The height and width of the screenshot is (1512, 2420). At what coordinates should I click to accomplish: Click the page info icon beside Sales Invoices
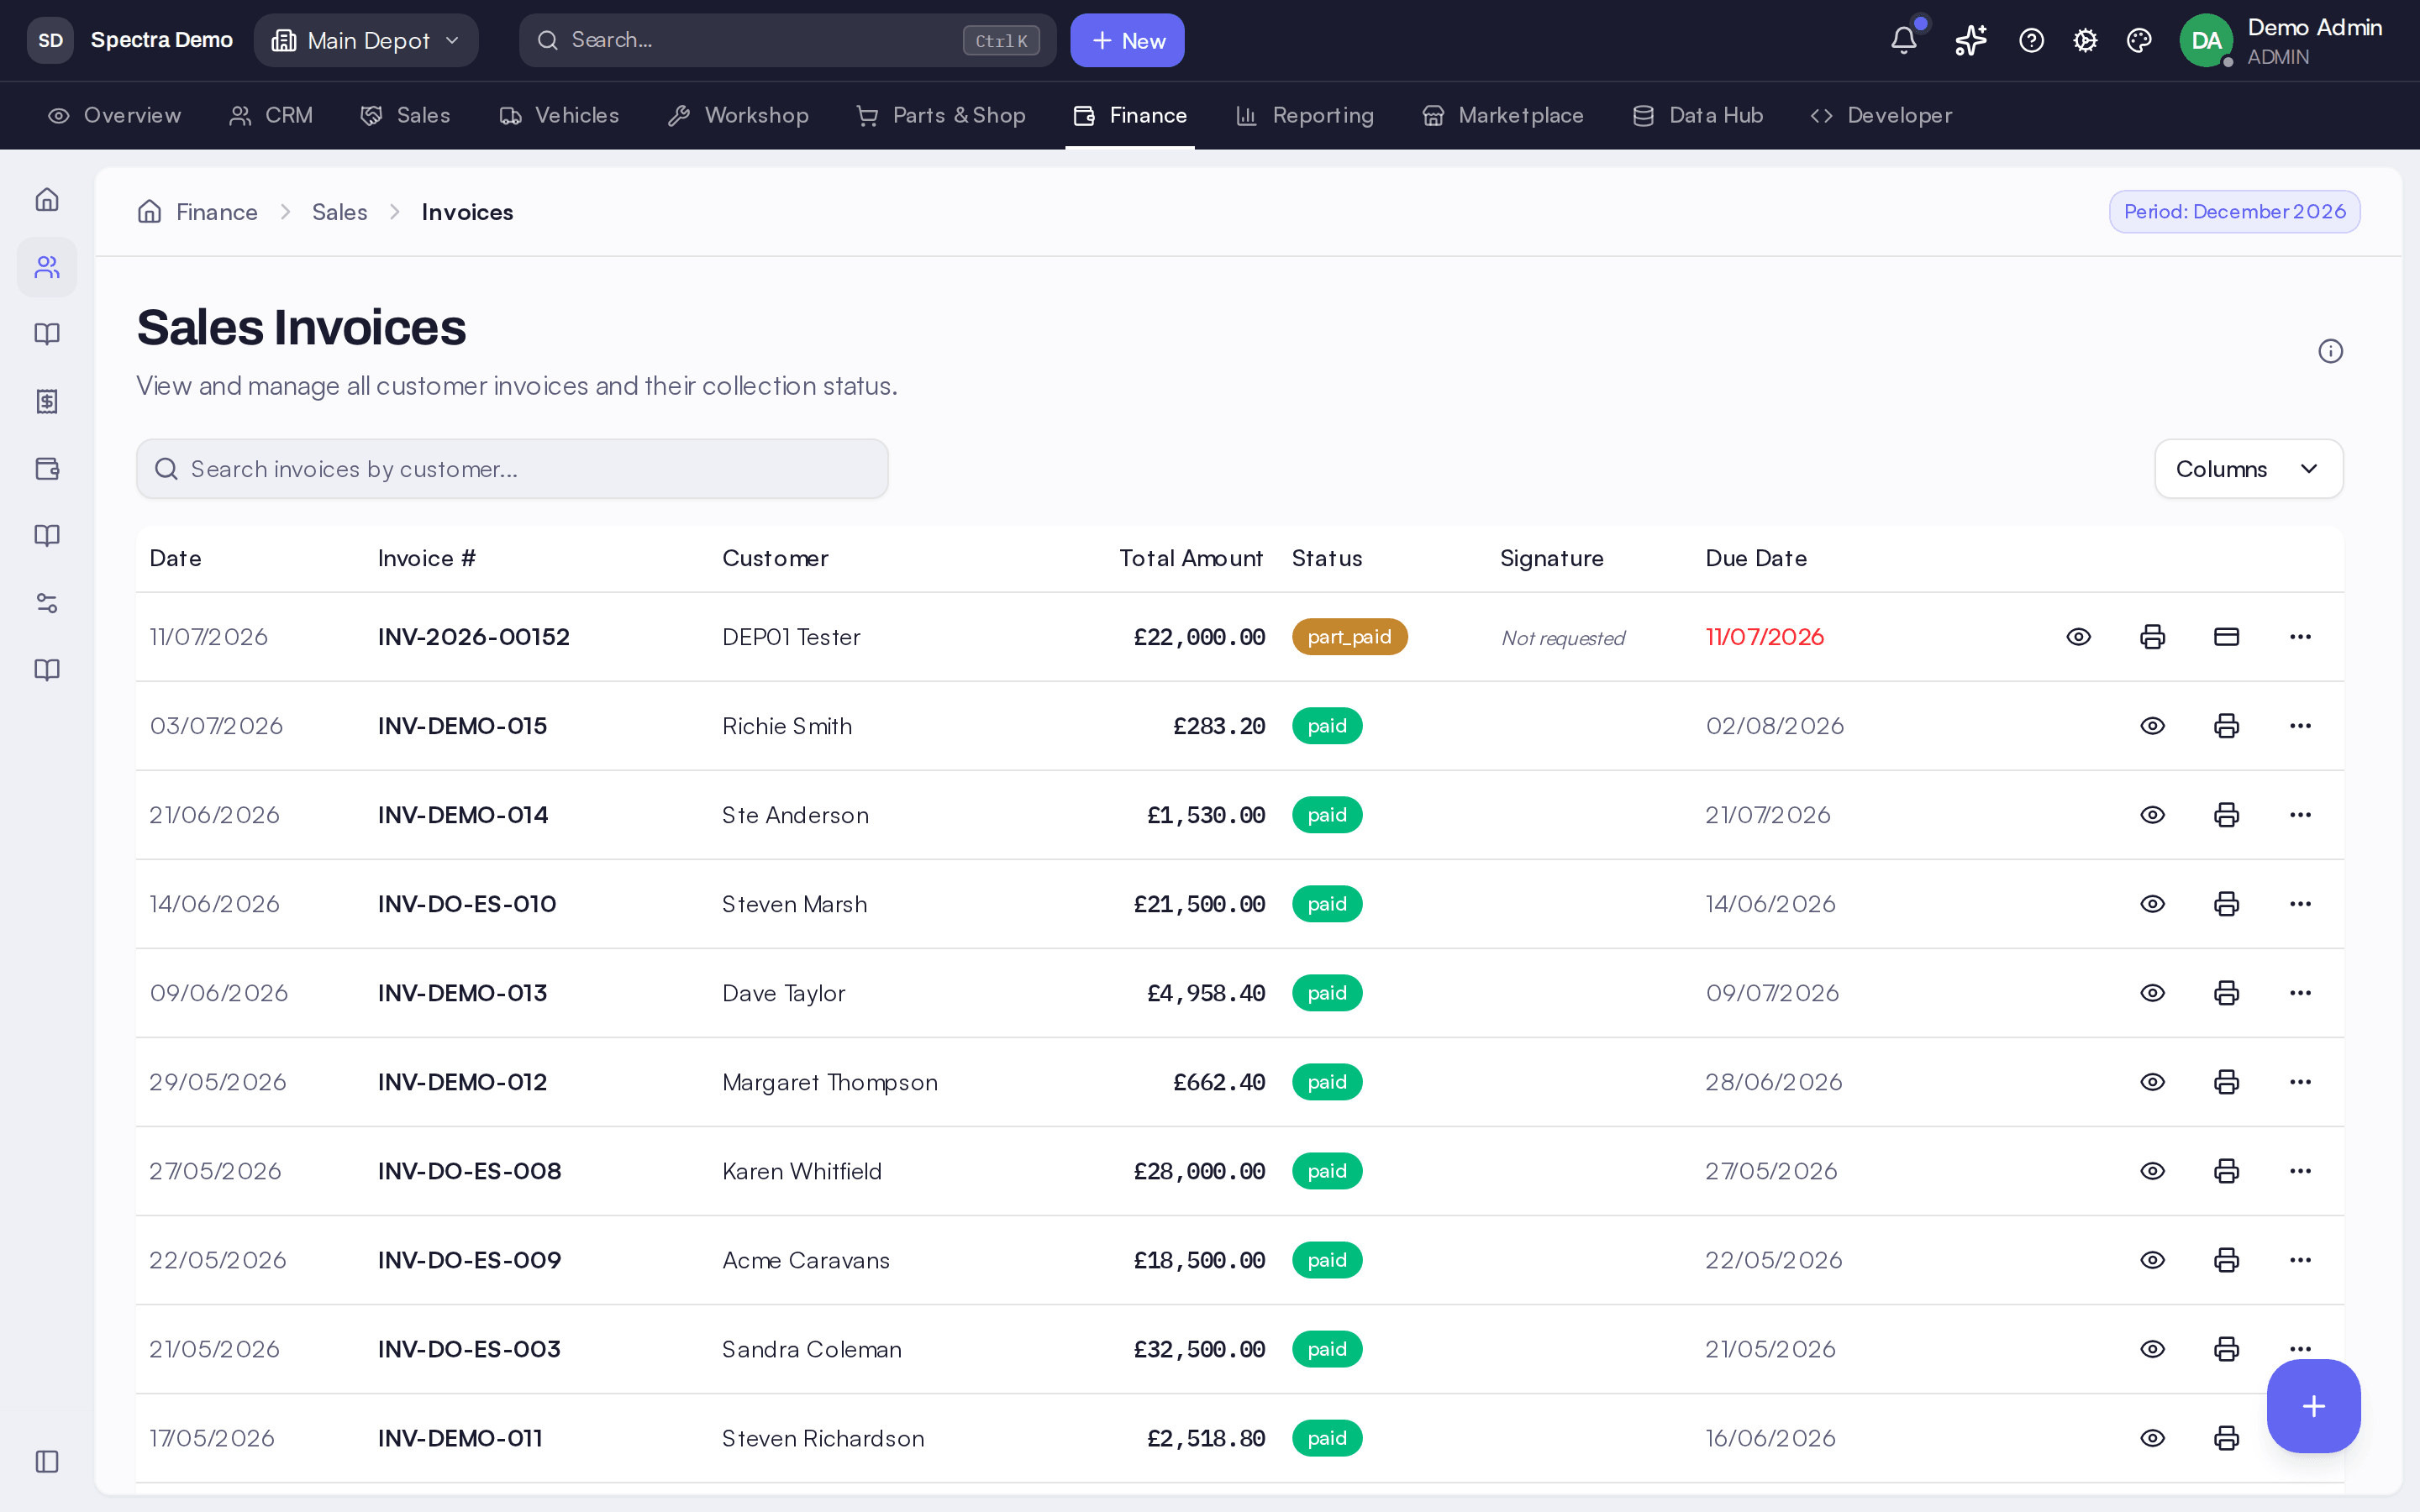(2330, 351)
